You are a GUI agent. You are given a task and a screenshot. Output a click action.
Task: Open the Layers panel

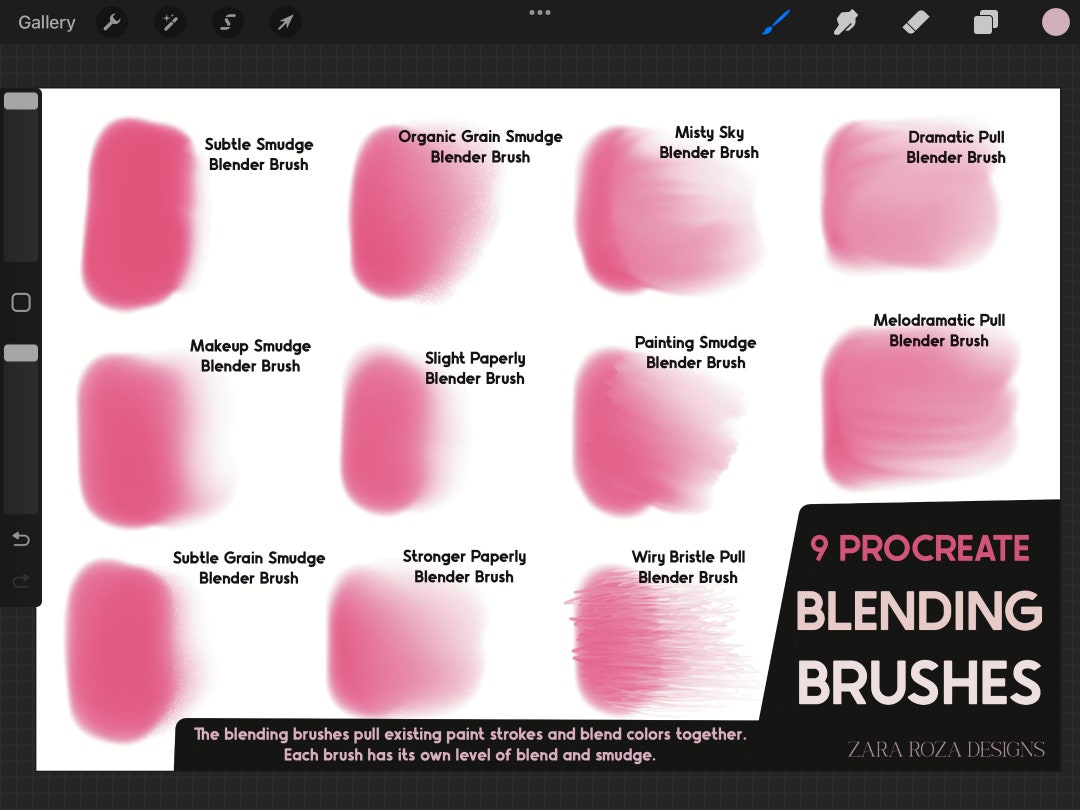tap(985, 21)
